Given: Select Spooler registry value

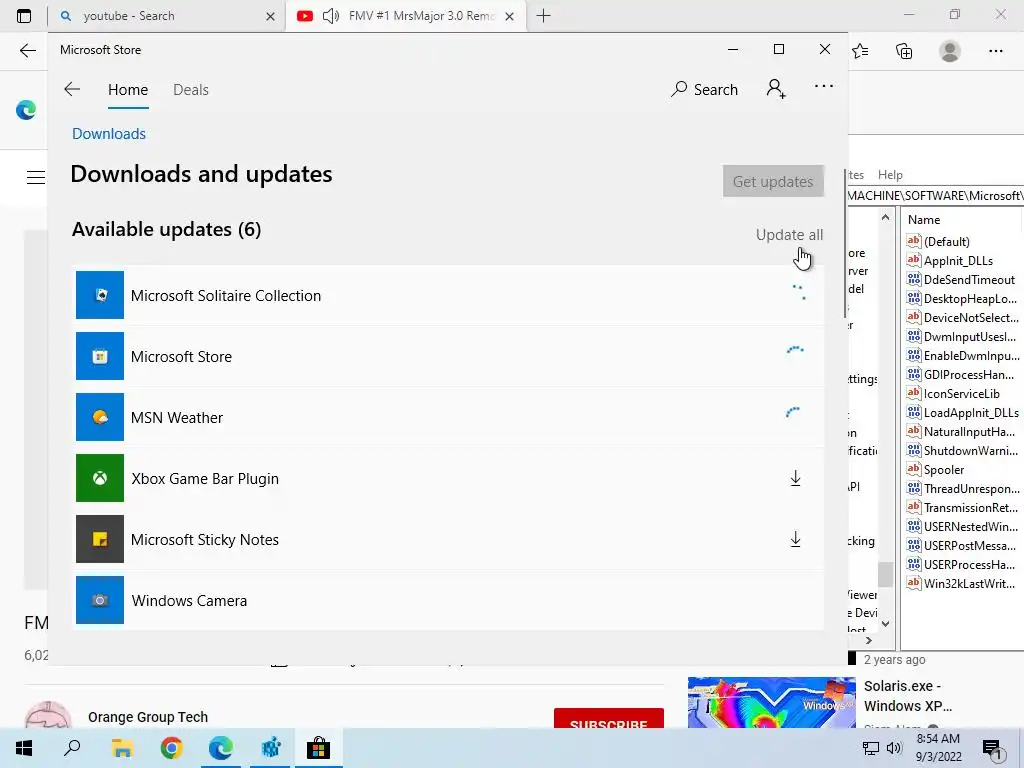Looking at the screenshot, I should click(x=944, y=470).
